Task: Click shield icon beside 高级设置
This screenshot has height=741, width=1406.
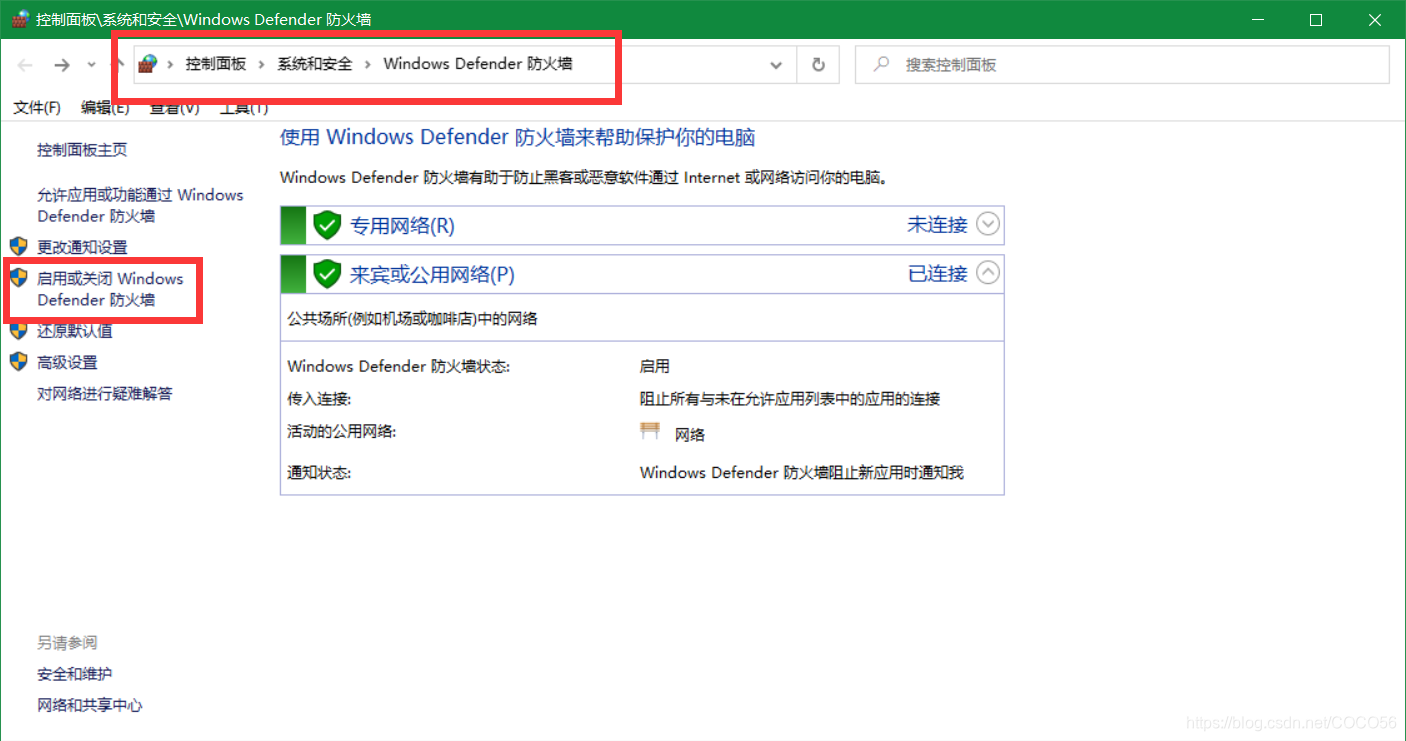Action: 18,362
